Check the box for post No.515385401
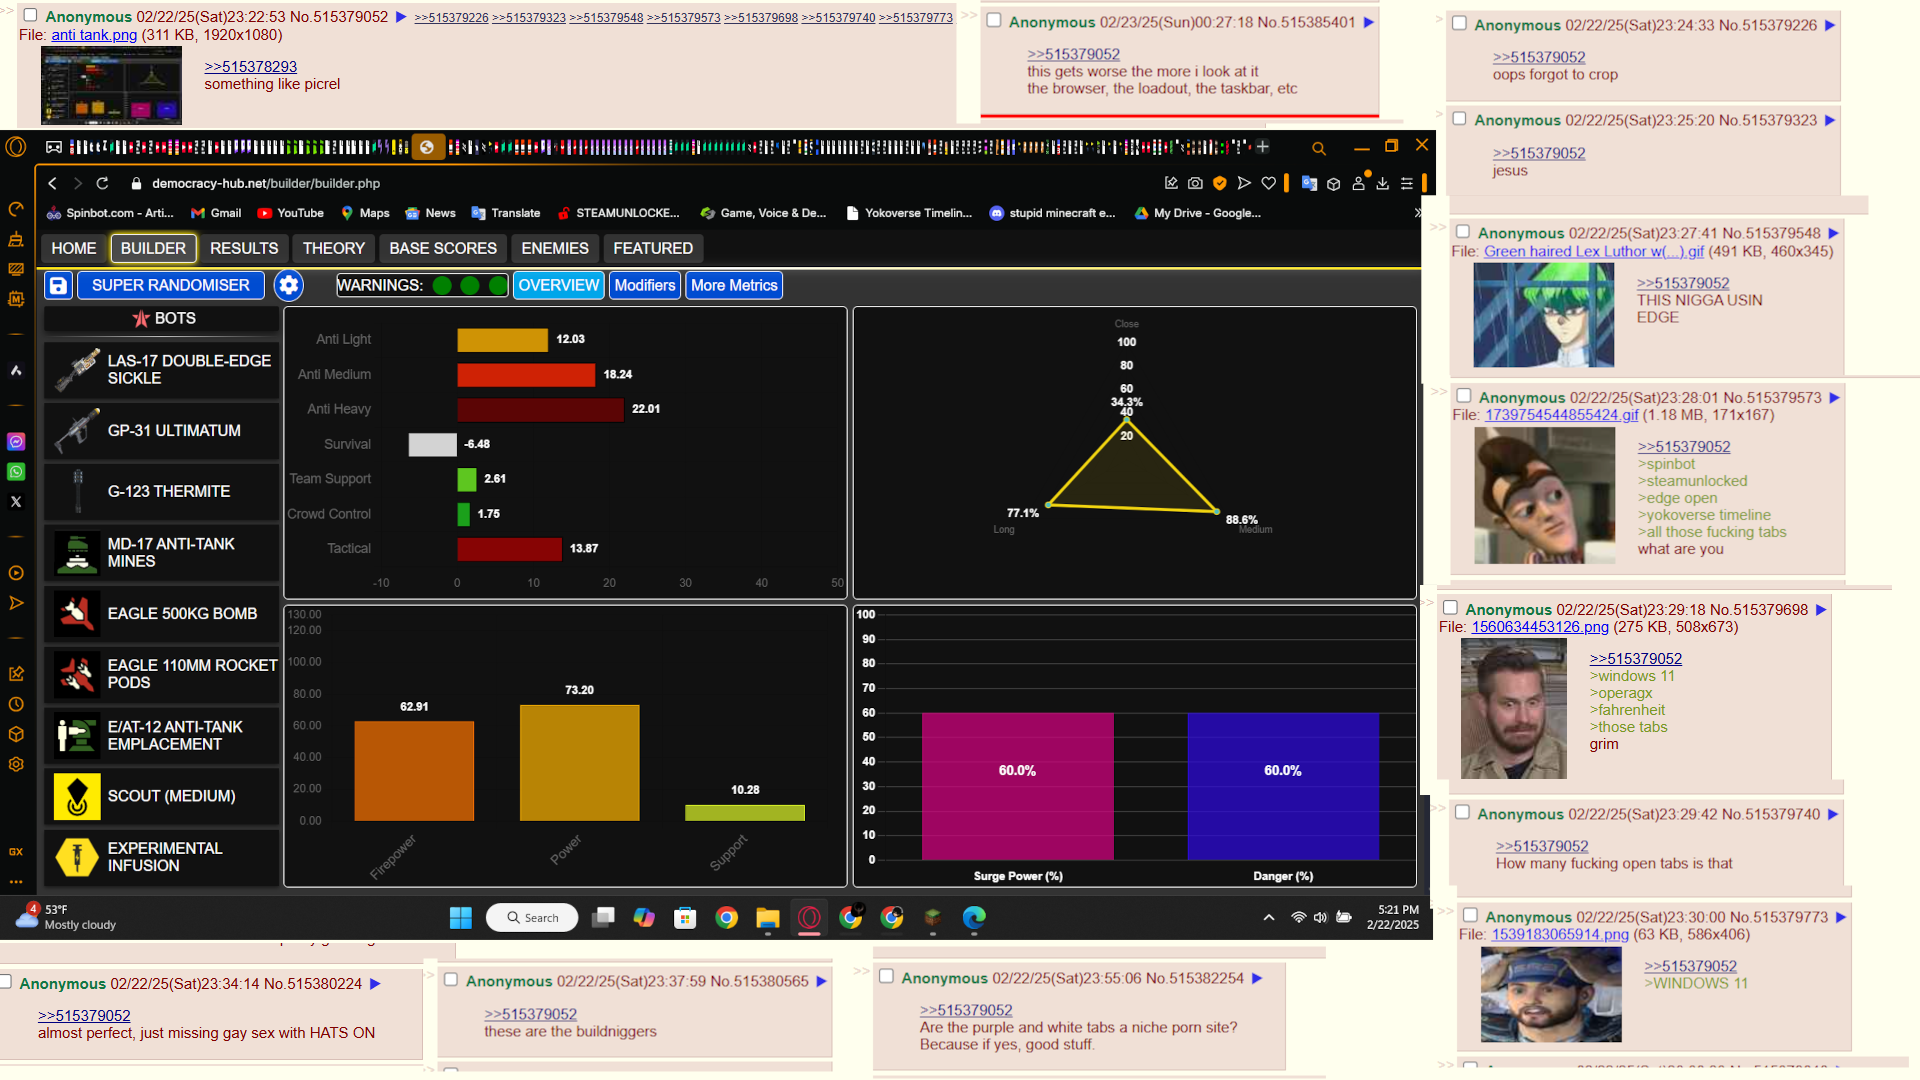This screenshot has width=1920, height=1080. [994, 20]
